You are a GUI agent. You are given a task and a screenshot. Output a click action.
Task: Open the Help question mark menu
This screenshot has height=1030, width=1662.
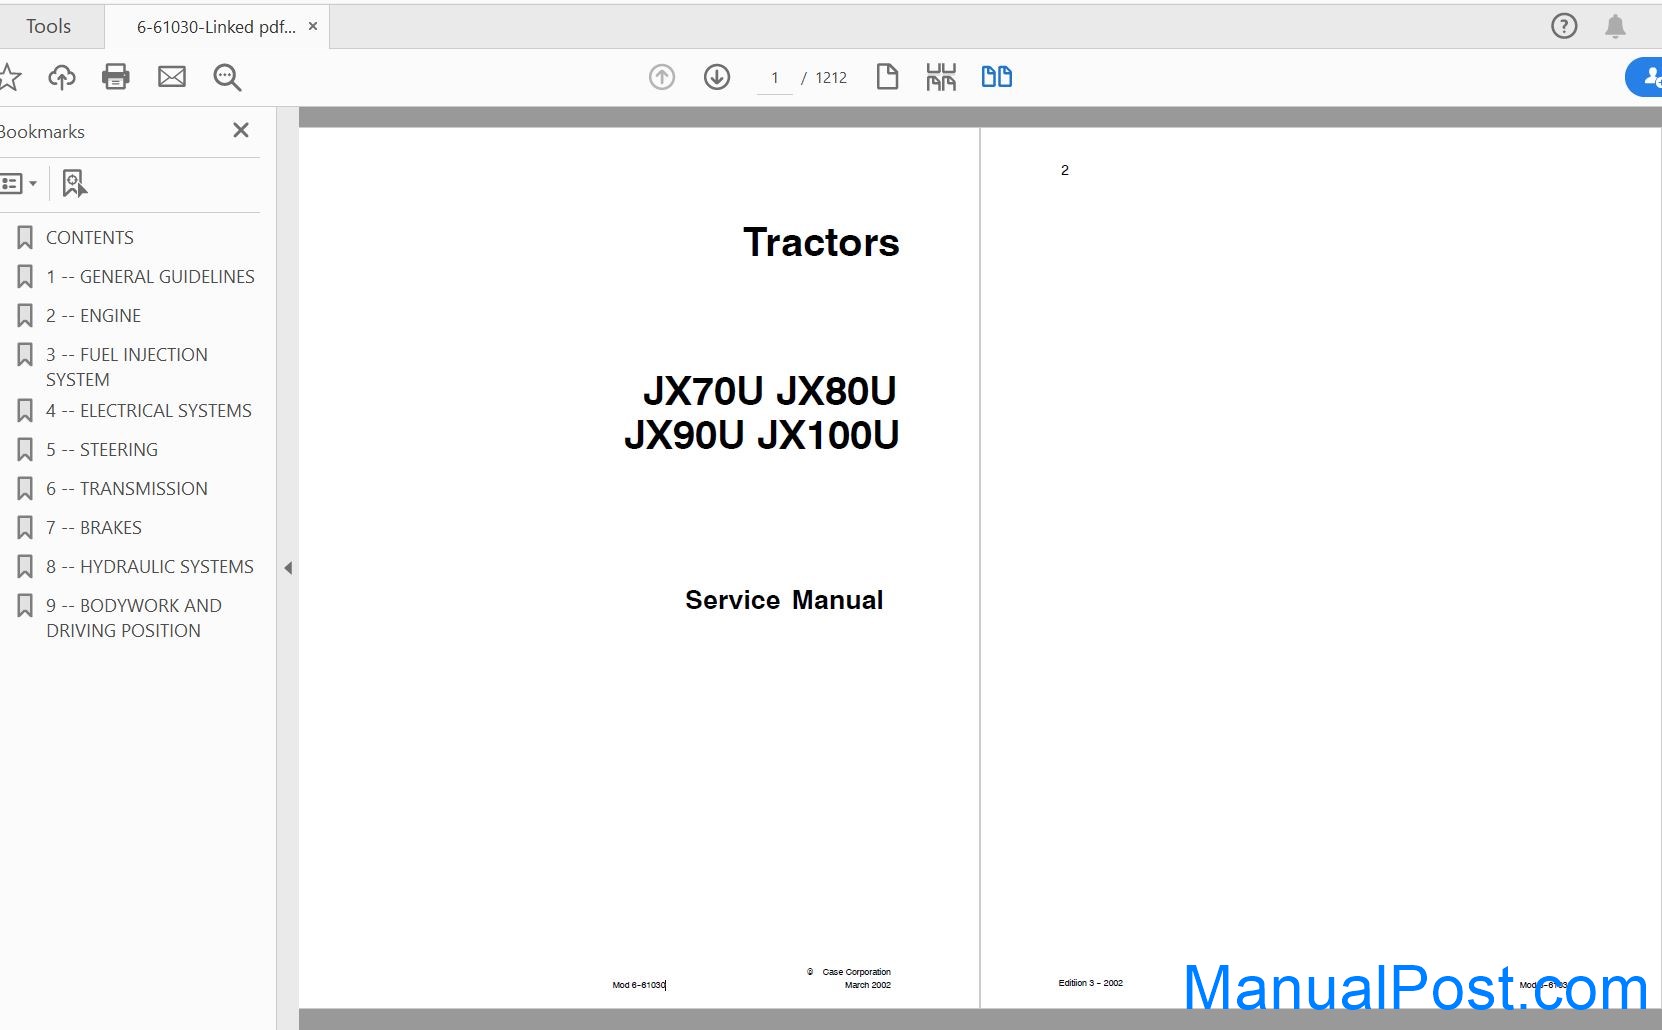tap(1564, 26)
